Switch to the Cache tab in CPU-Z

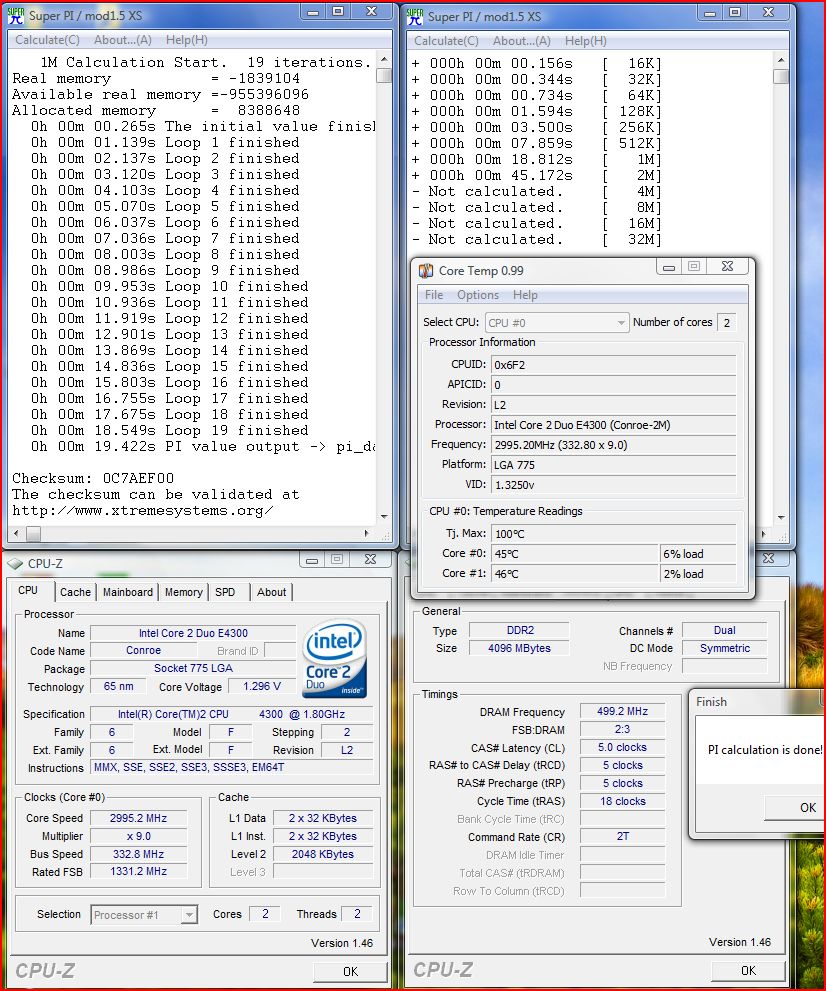pyautogui.click(x=75, y=592)
